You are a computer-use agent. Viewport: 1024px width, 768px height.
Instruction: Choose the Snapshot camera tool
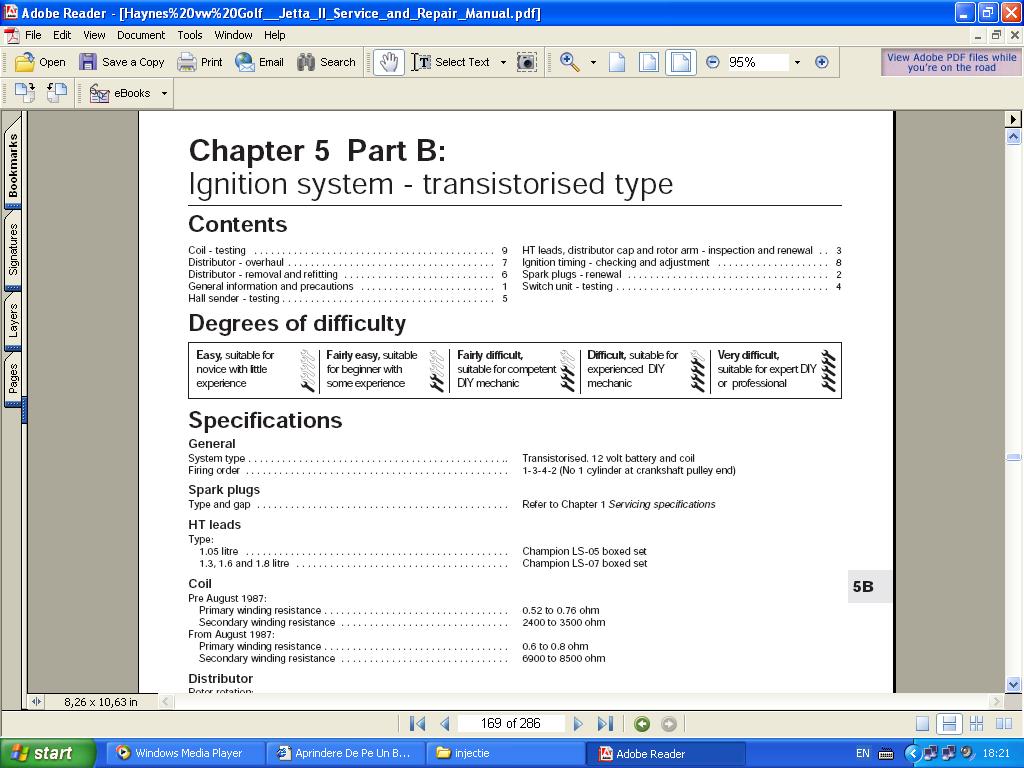(526, 62)
